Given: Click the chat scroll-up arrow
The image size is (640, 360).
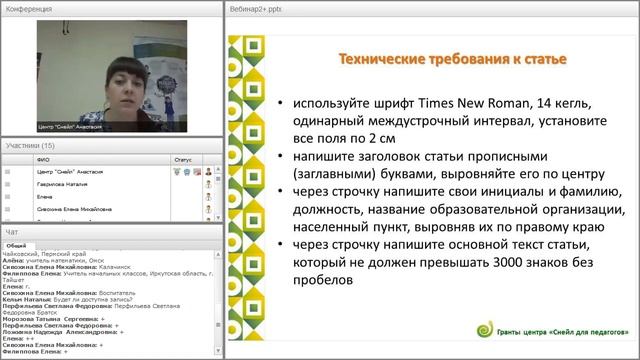Looking at the screenshot, I should (218, 254).
